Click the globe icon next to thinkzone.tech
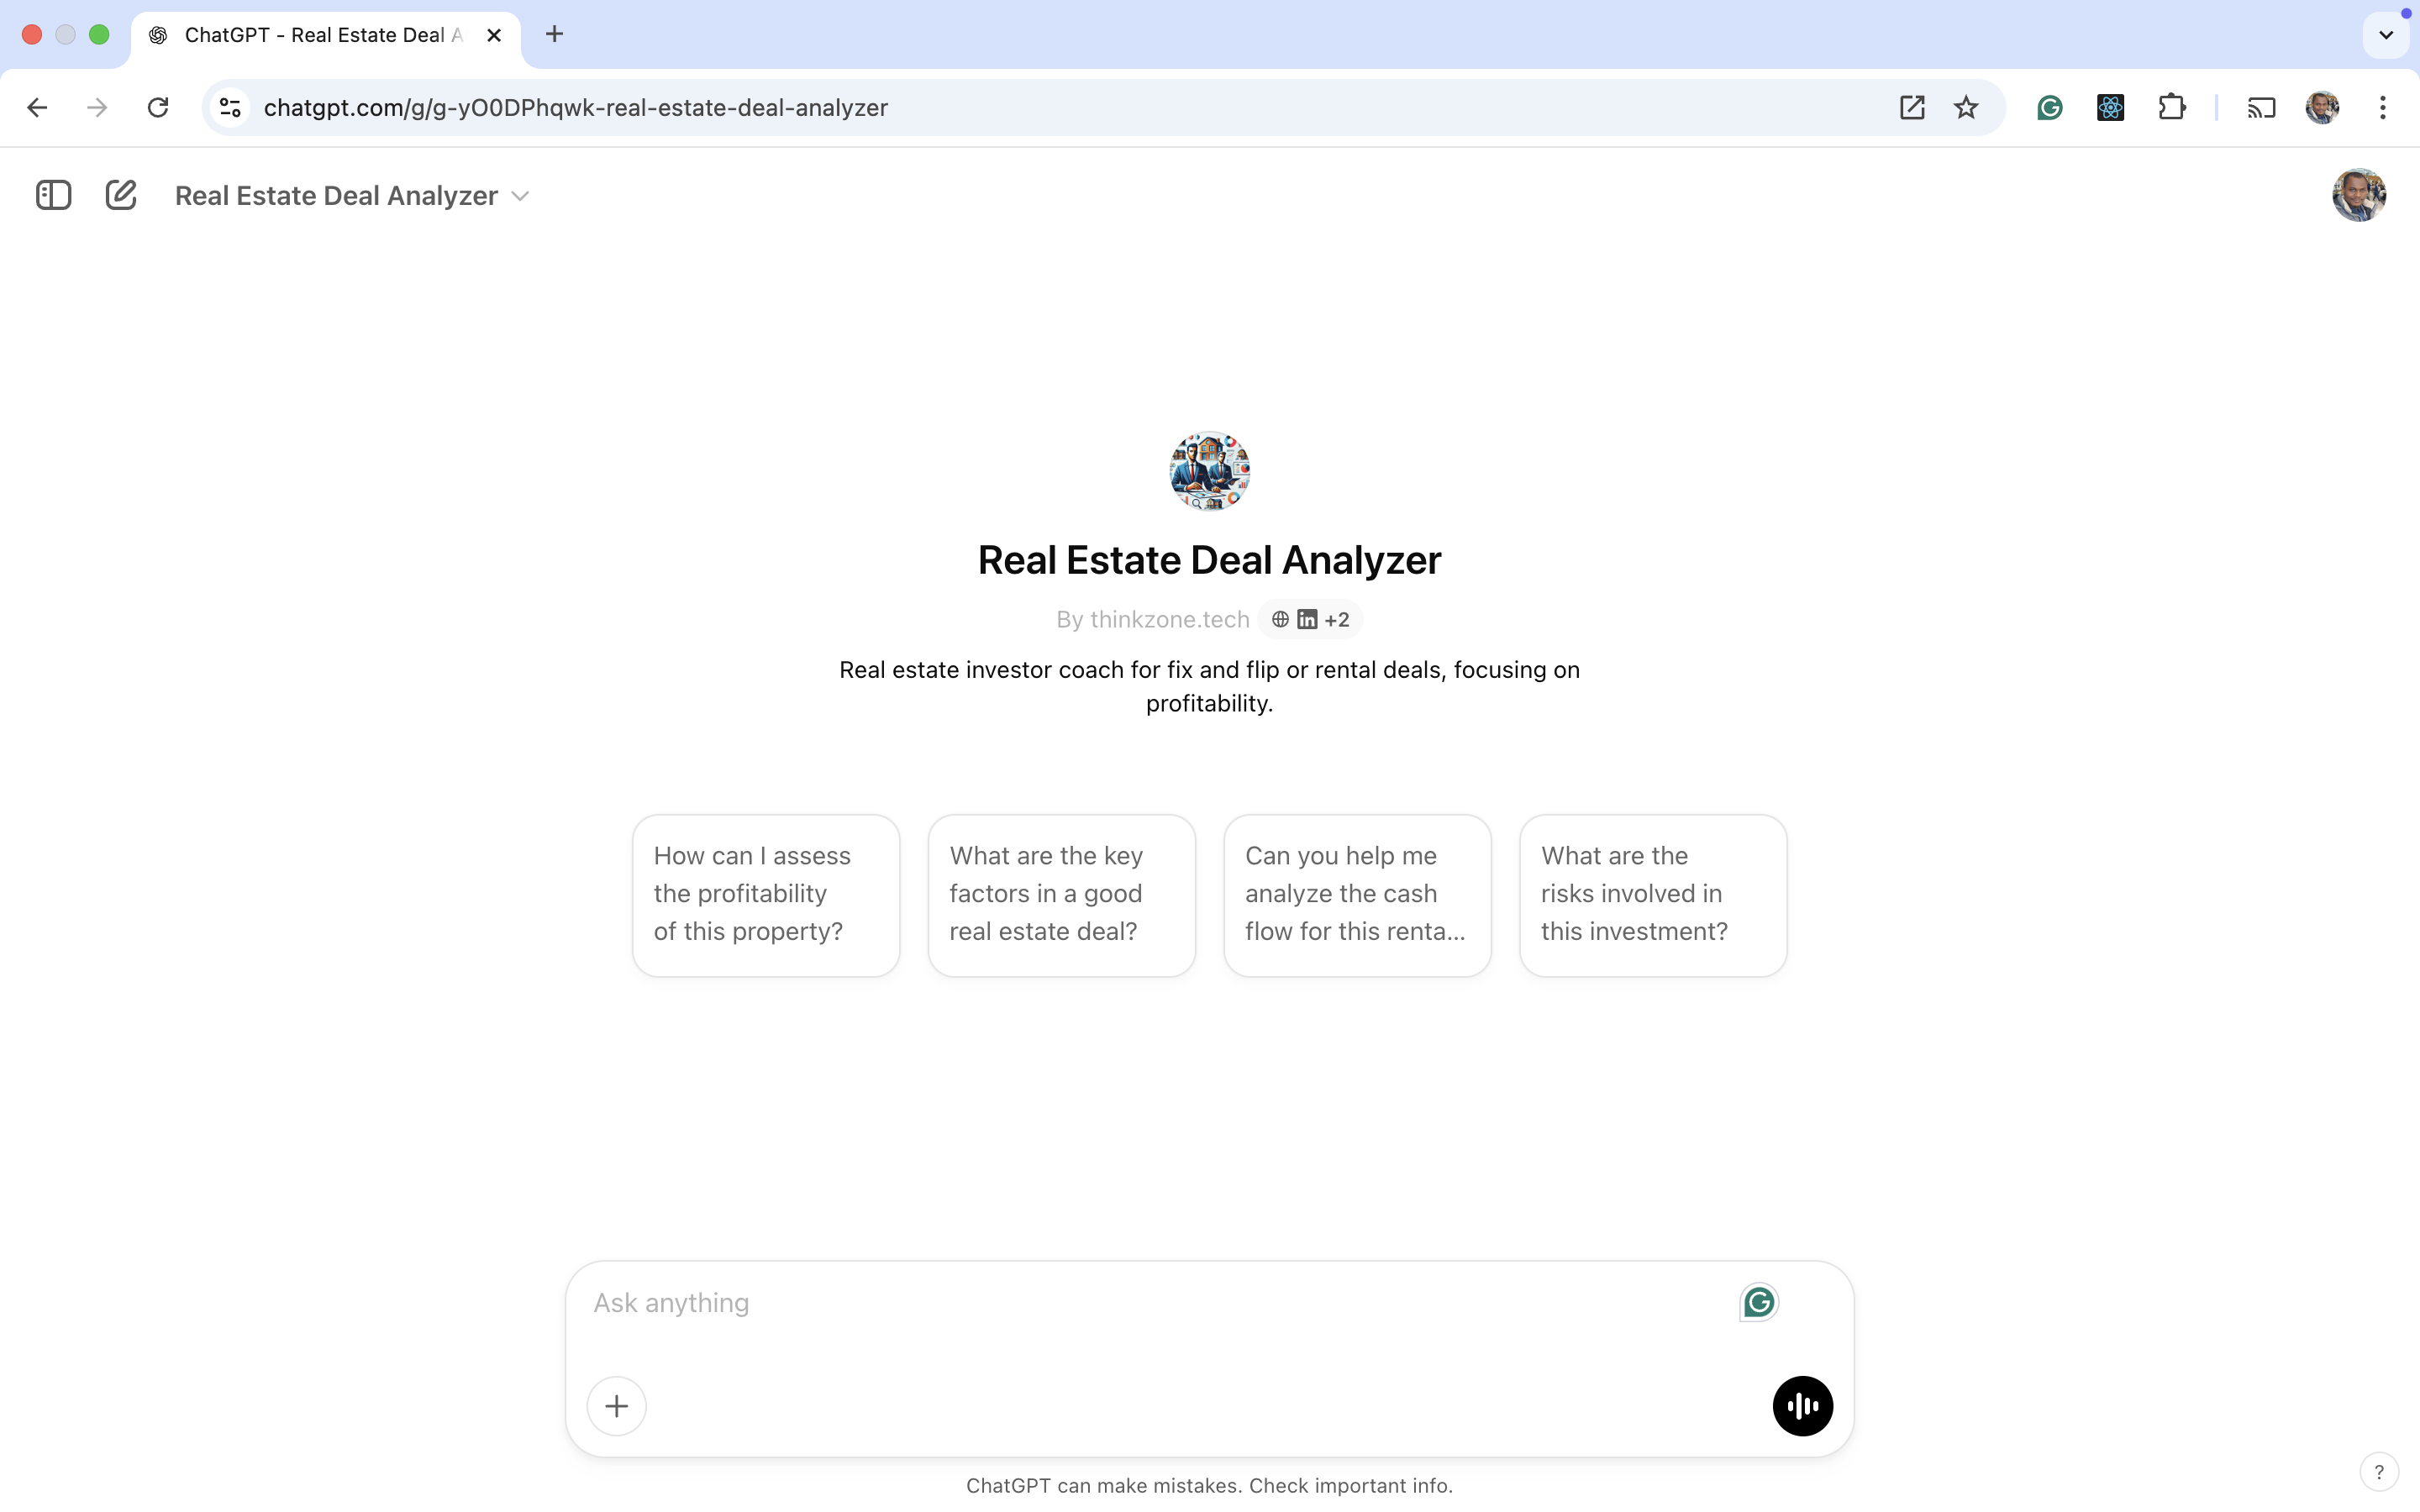Screen dimensions: 2420x1512 [x=1280, y=619]
